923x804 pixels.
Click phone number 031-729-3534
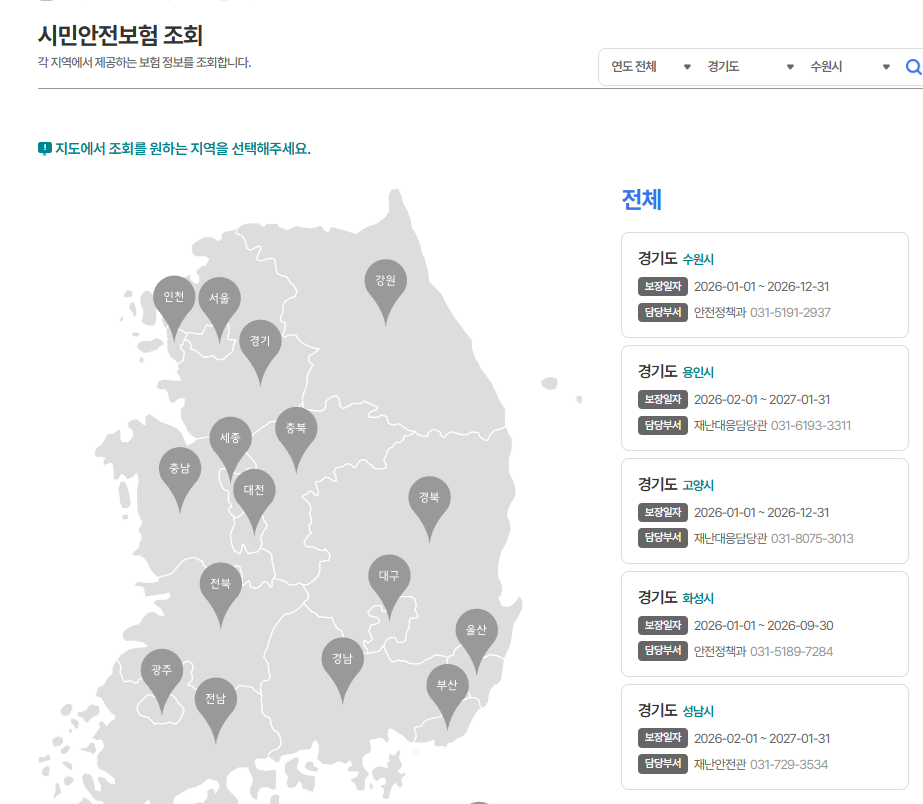click(x=789, y=765)
